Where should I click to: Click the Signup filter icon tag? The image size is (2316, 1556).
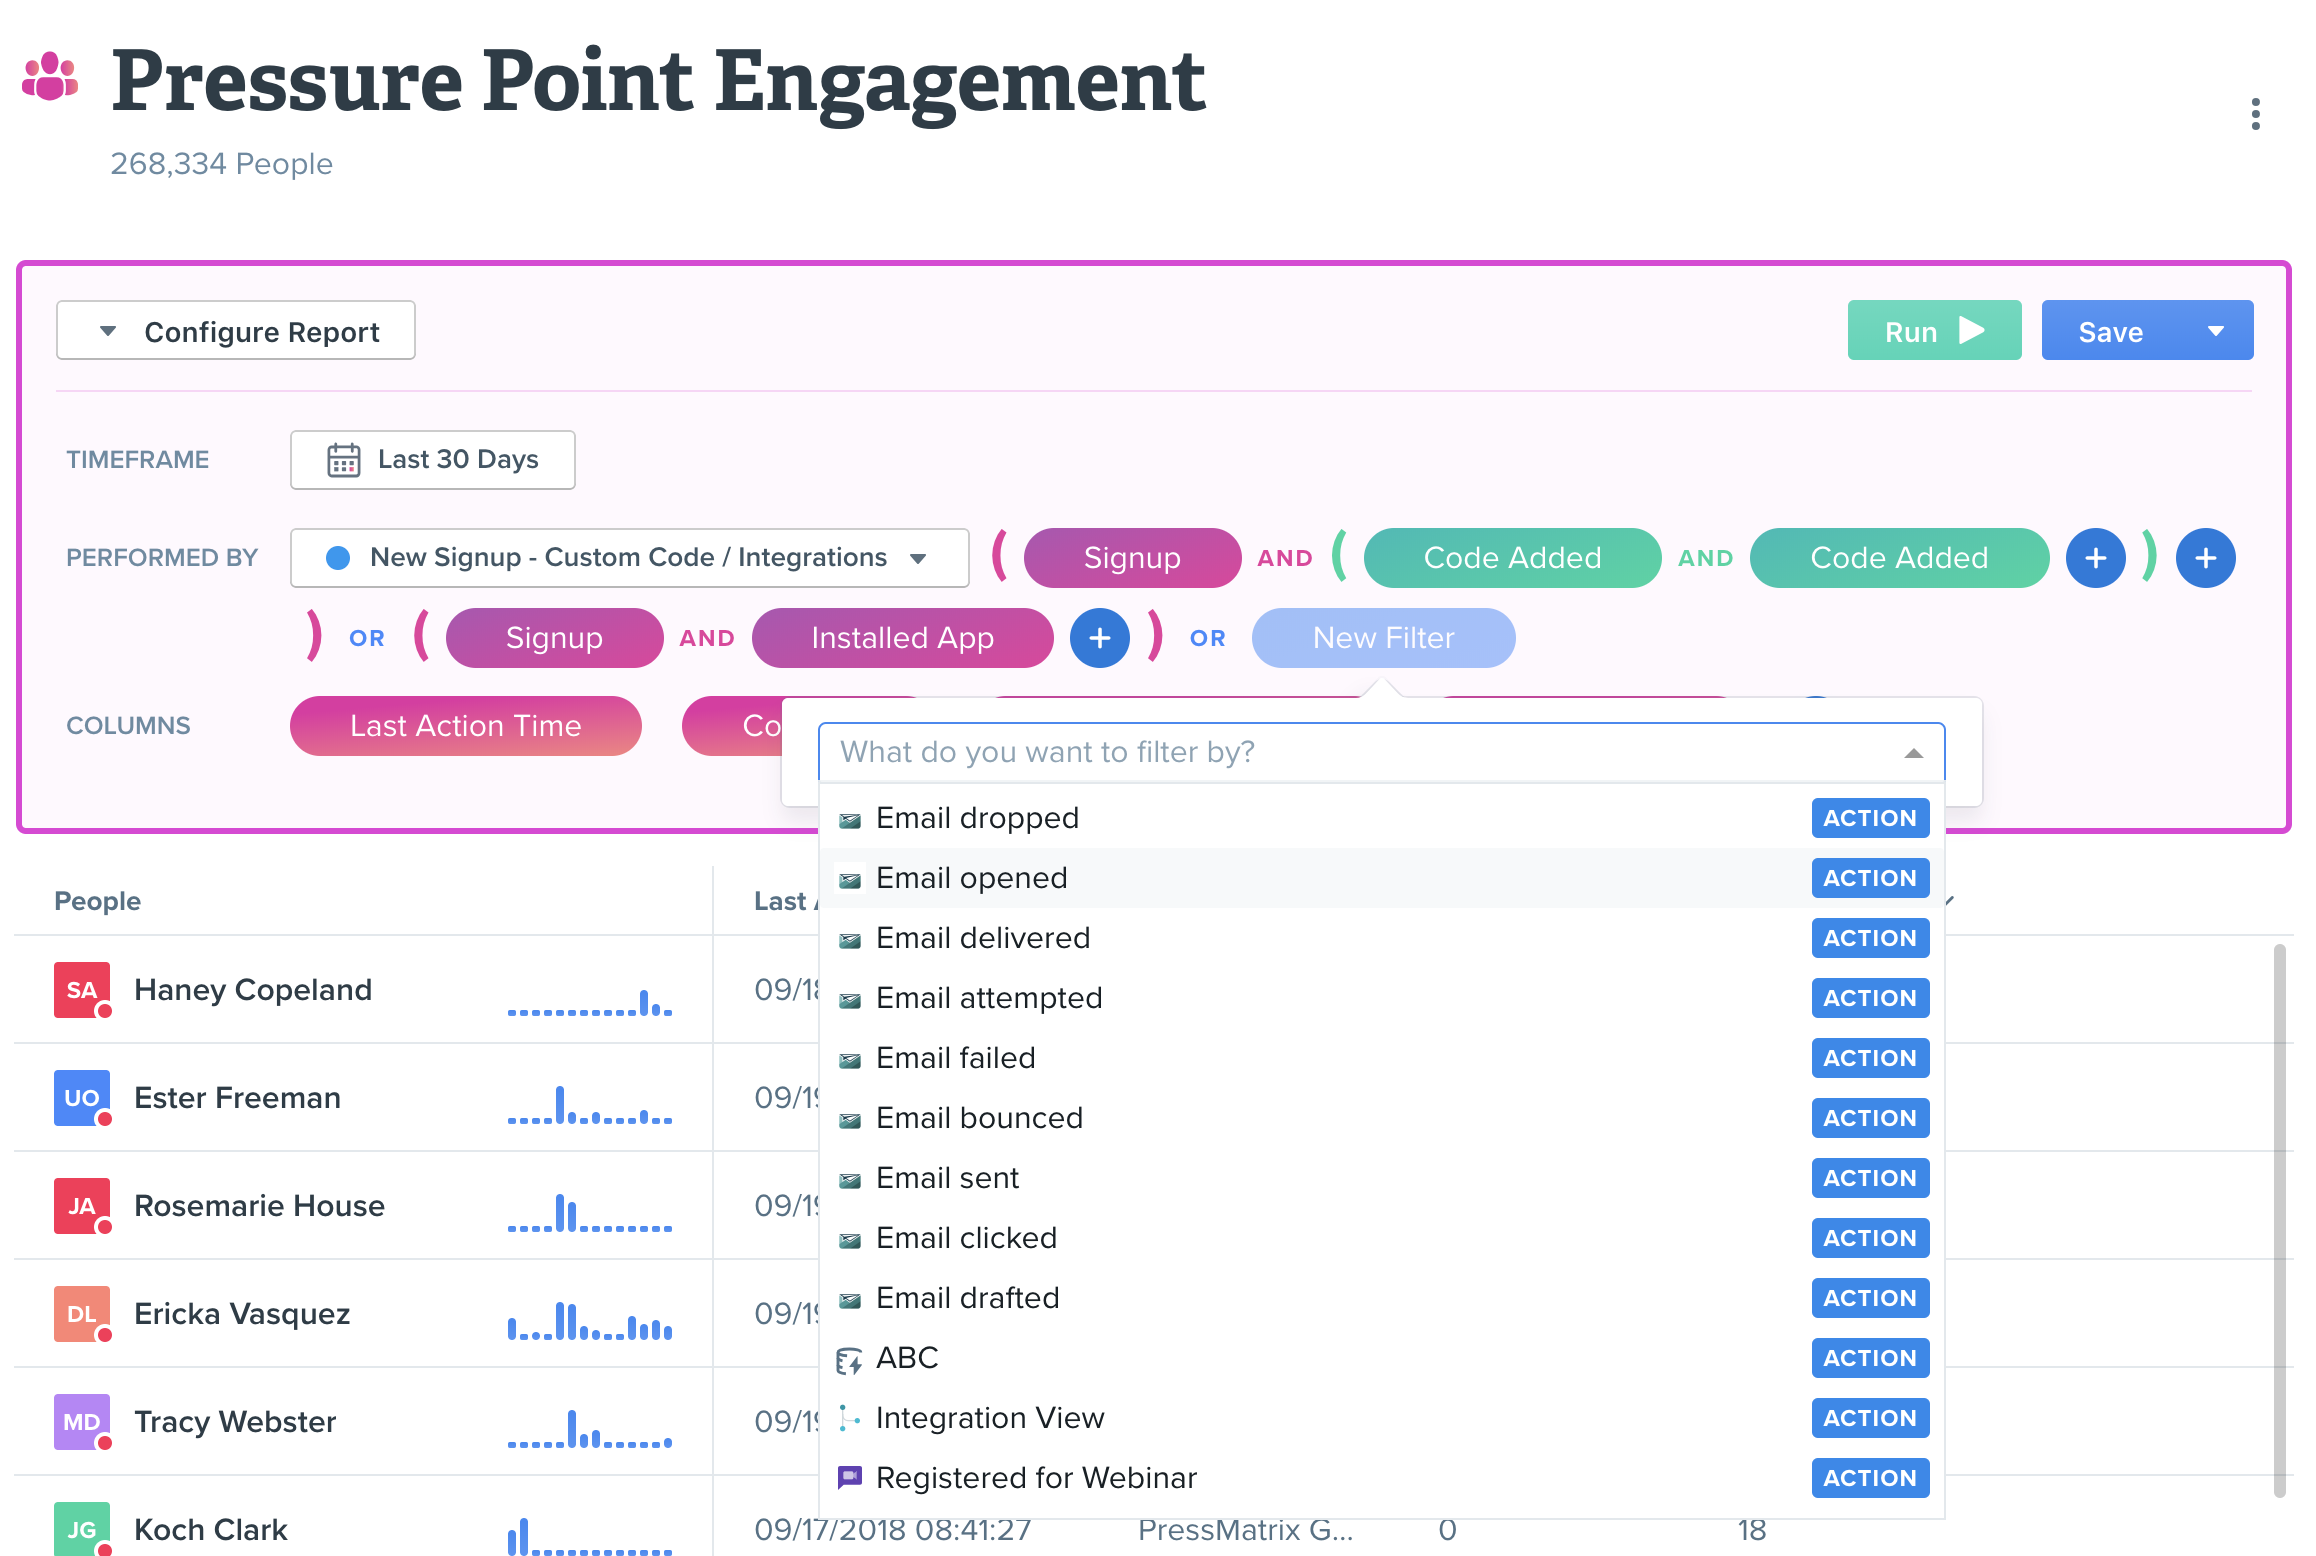[1130, 557]
